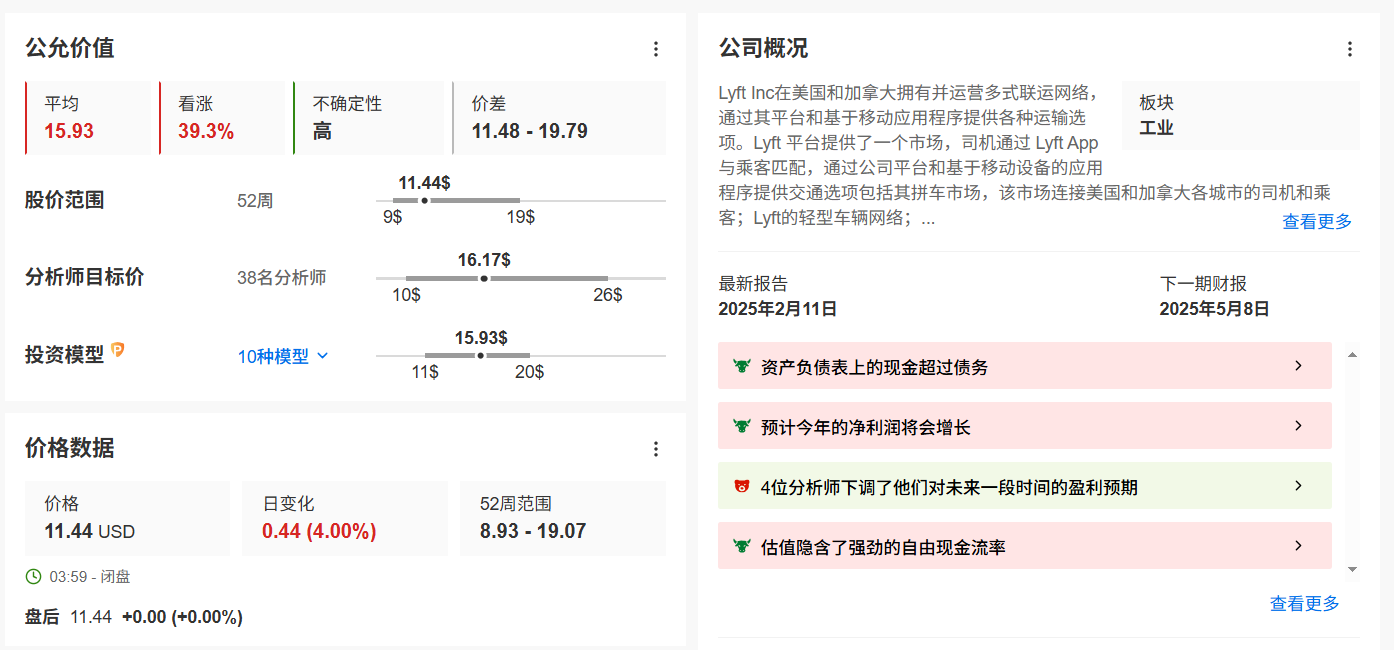Click the 平均 15.93 value card
1394x650 pixels.
pyautogui.click(x=88, y=118)
